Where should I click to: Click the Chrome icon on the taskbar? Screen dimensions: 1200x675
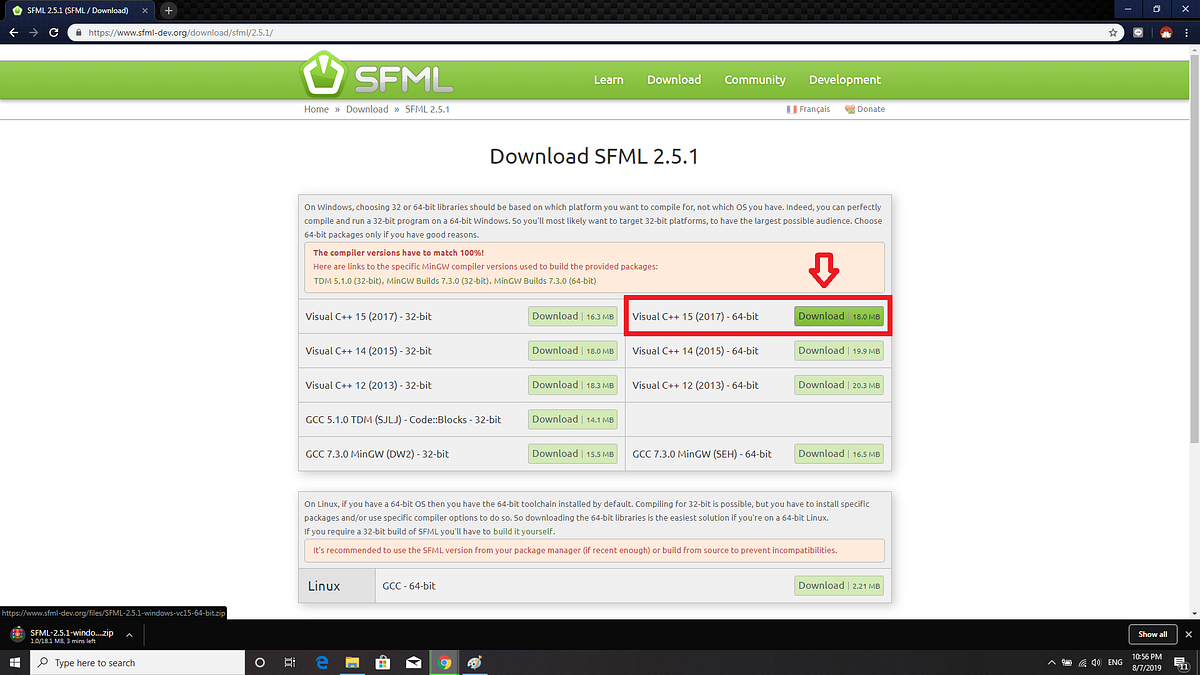point(444,662)
